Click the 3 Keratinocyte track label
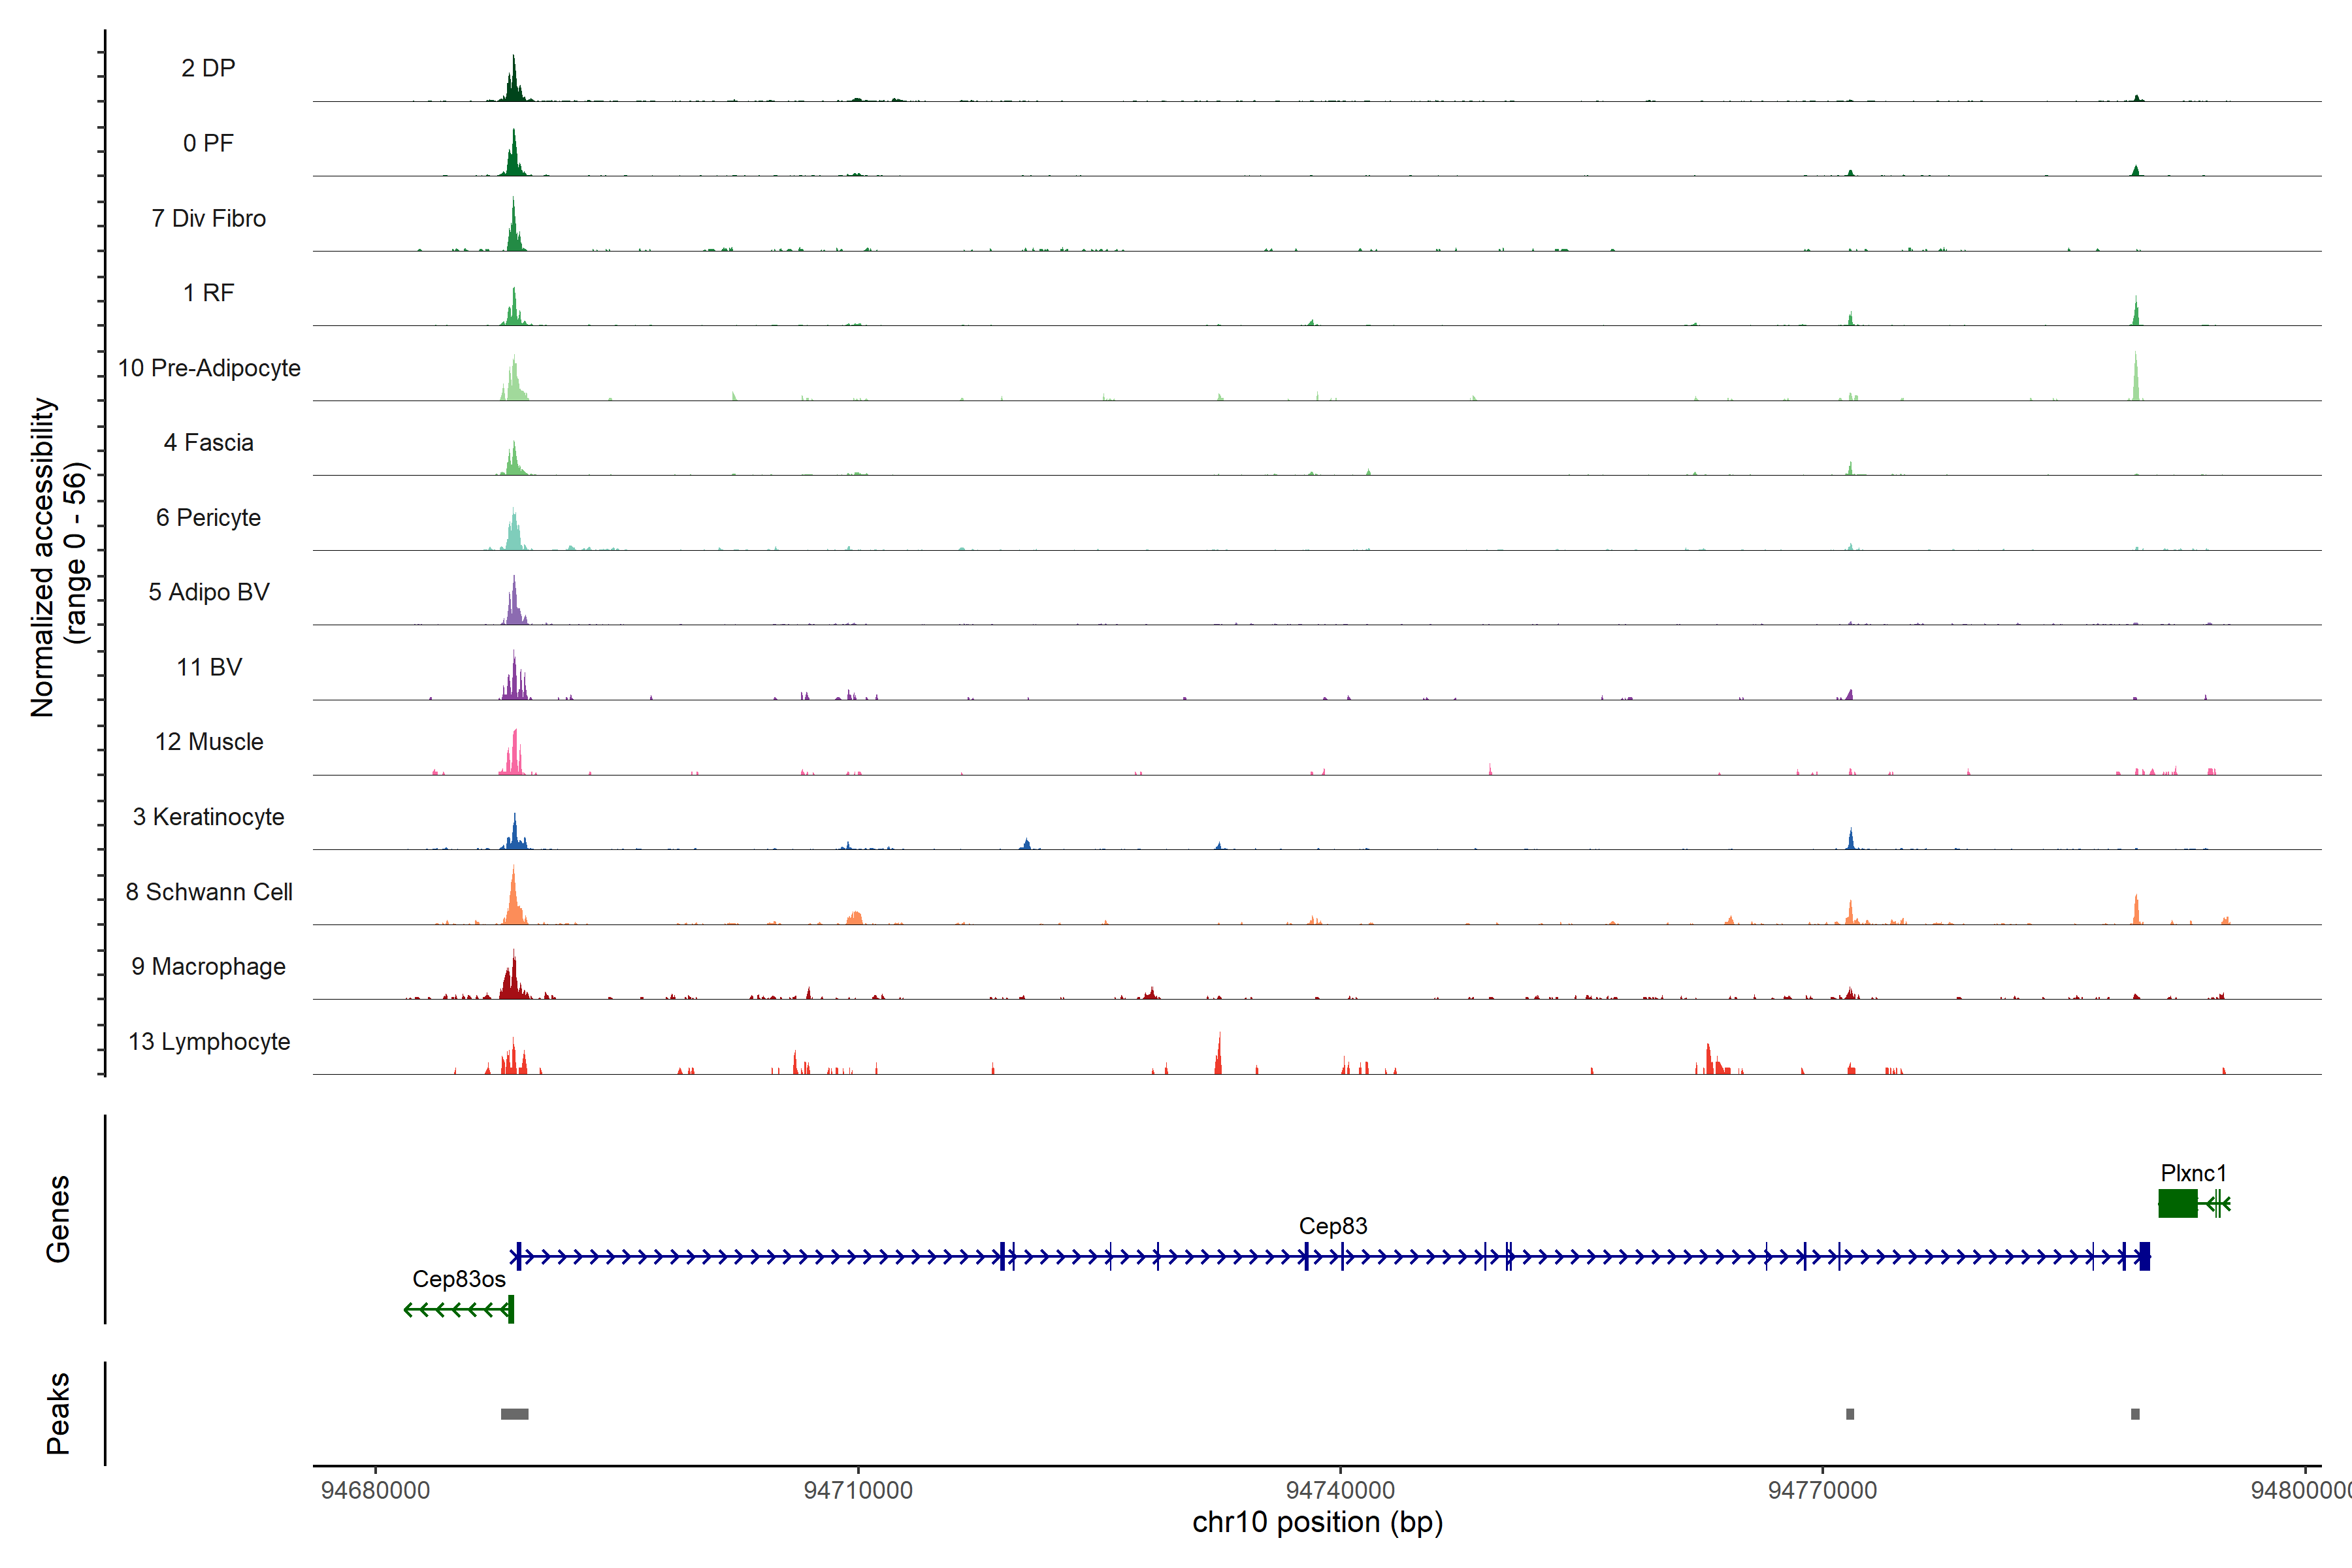This screenshot has width=2352, height=1568. [x=208, y=817]
